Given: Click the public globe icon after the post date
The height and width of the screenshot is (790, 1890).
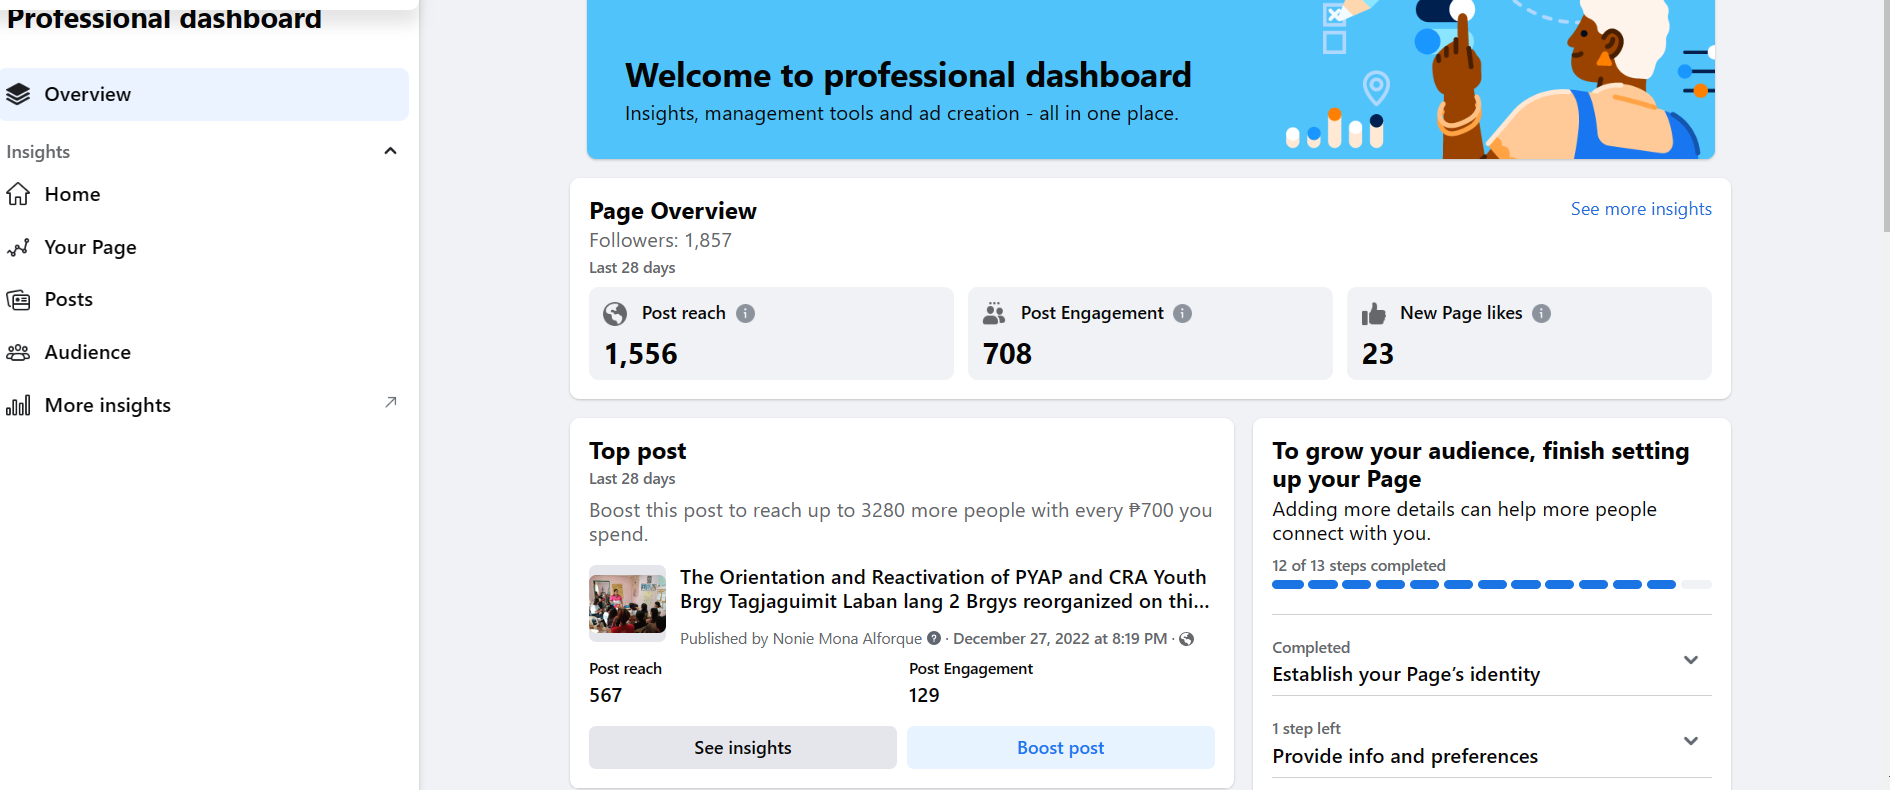Looking at the screenshot, I should pos(1187,639).
